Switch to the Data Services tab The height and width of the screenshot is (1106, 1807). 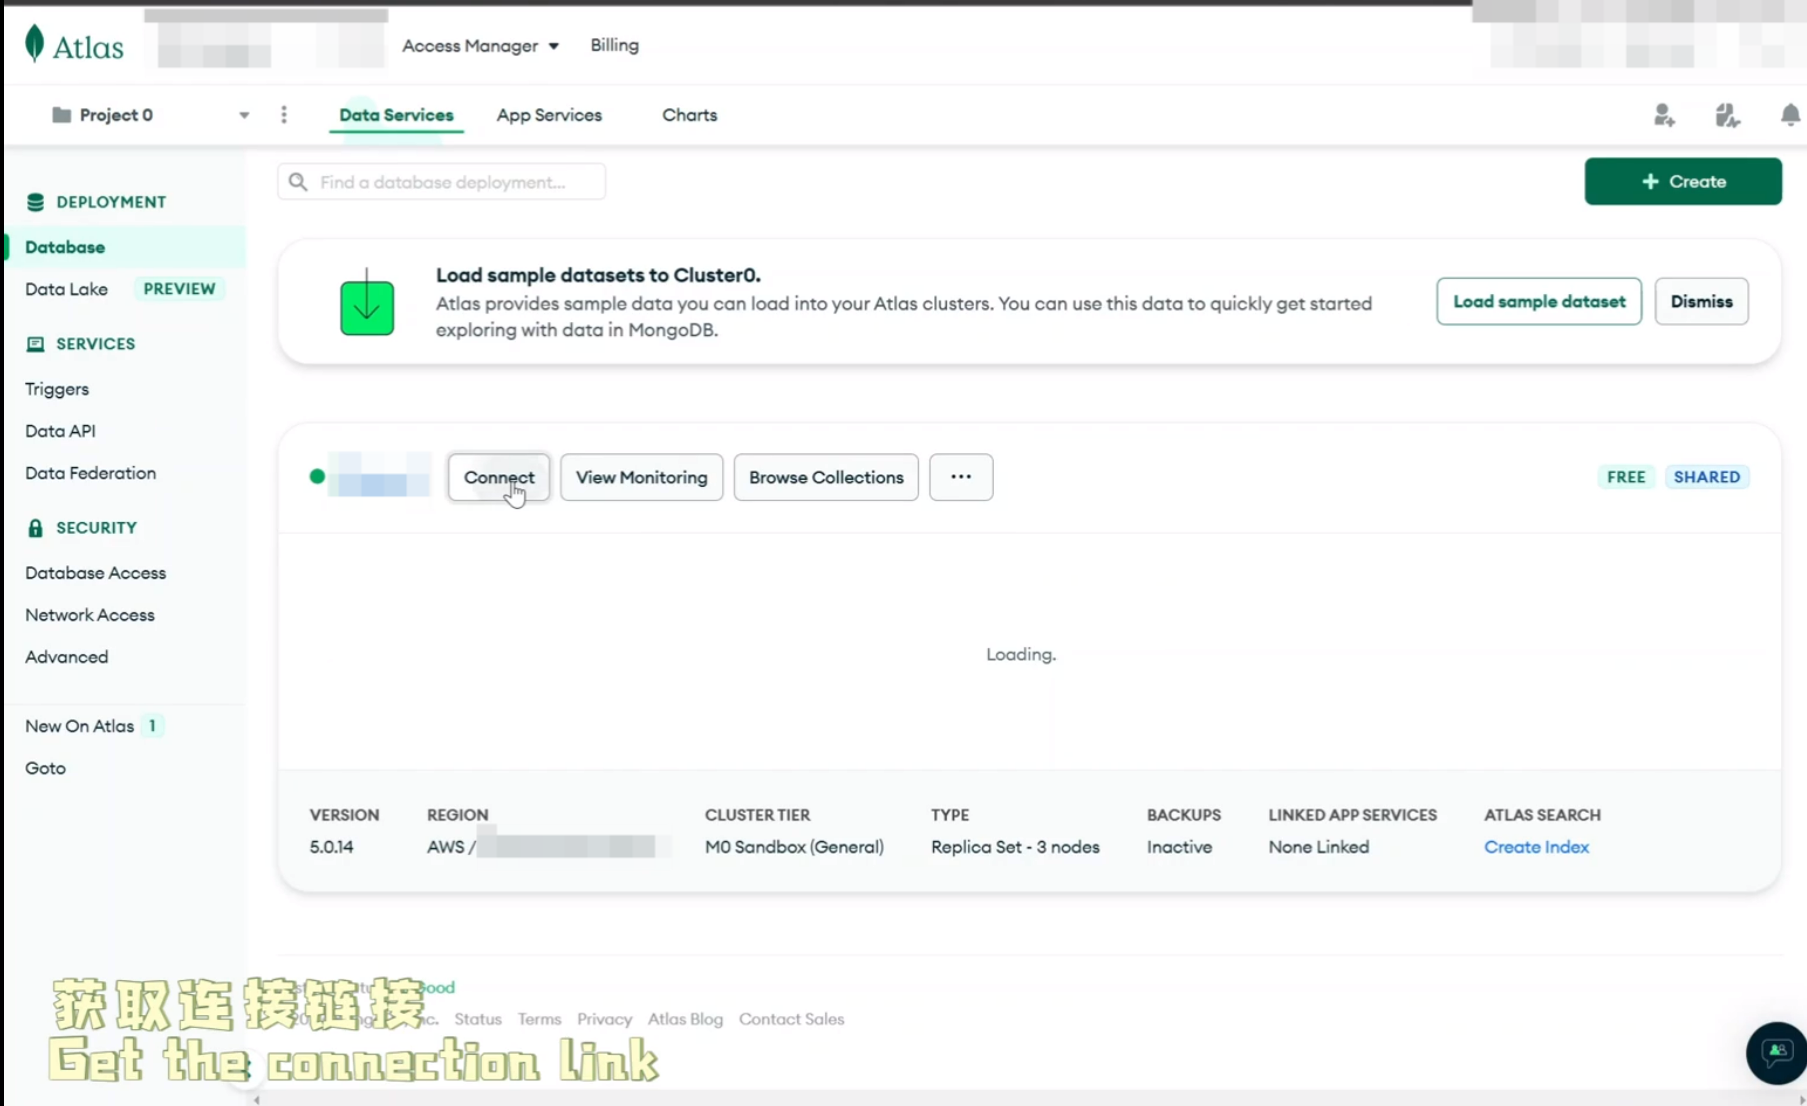click(396, 115)
